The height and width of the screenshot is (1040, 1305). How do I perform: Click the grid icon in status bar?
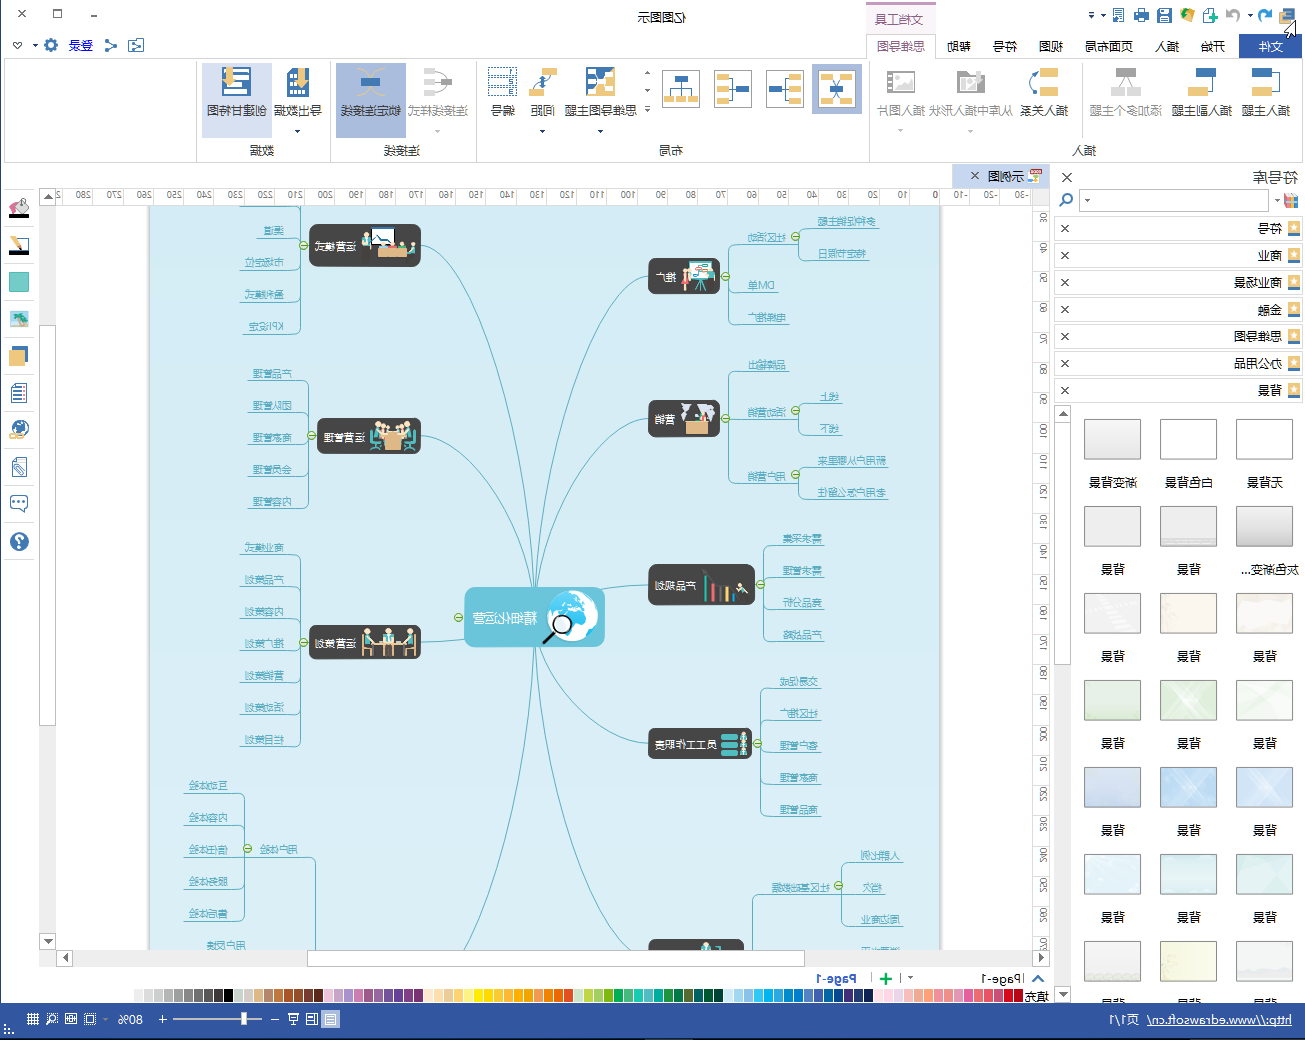click(x=33, y=1019)
